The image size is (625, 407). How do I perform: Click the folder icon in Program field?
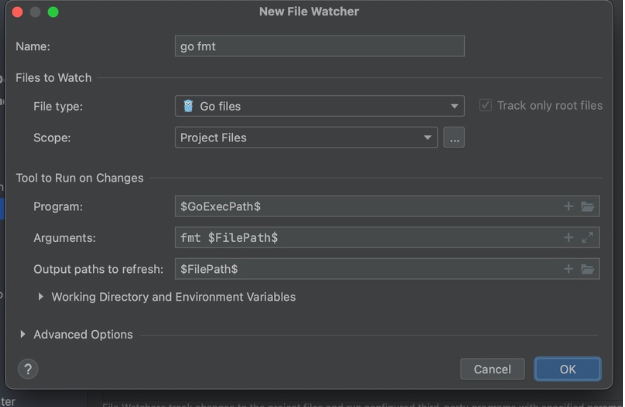click(x=587, y=206)
